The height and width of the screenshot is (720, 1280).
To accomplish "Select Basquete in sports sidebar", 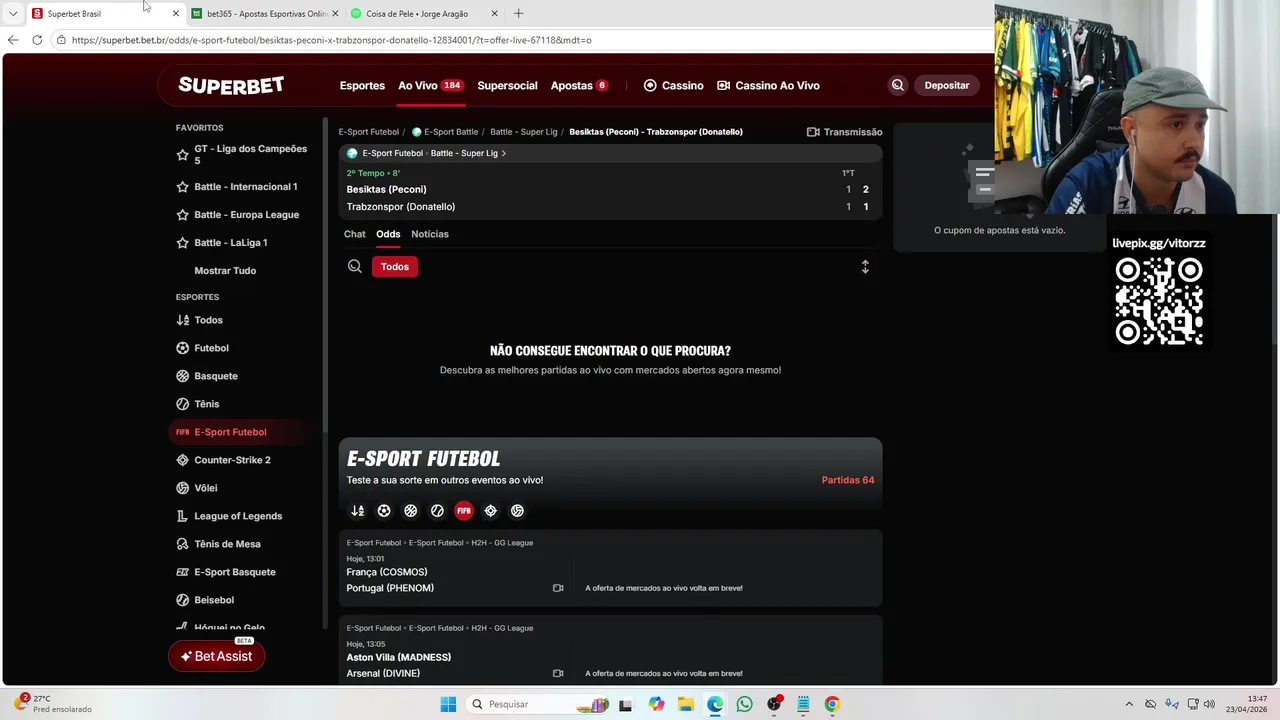I will click(215, 376).
